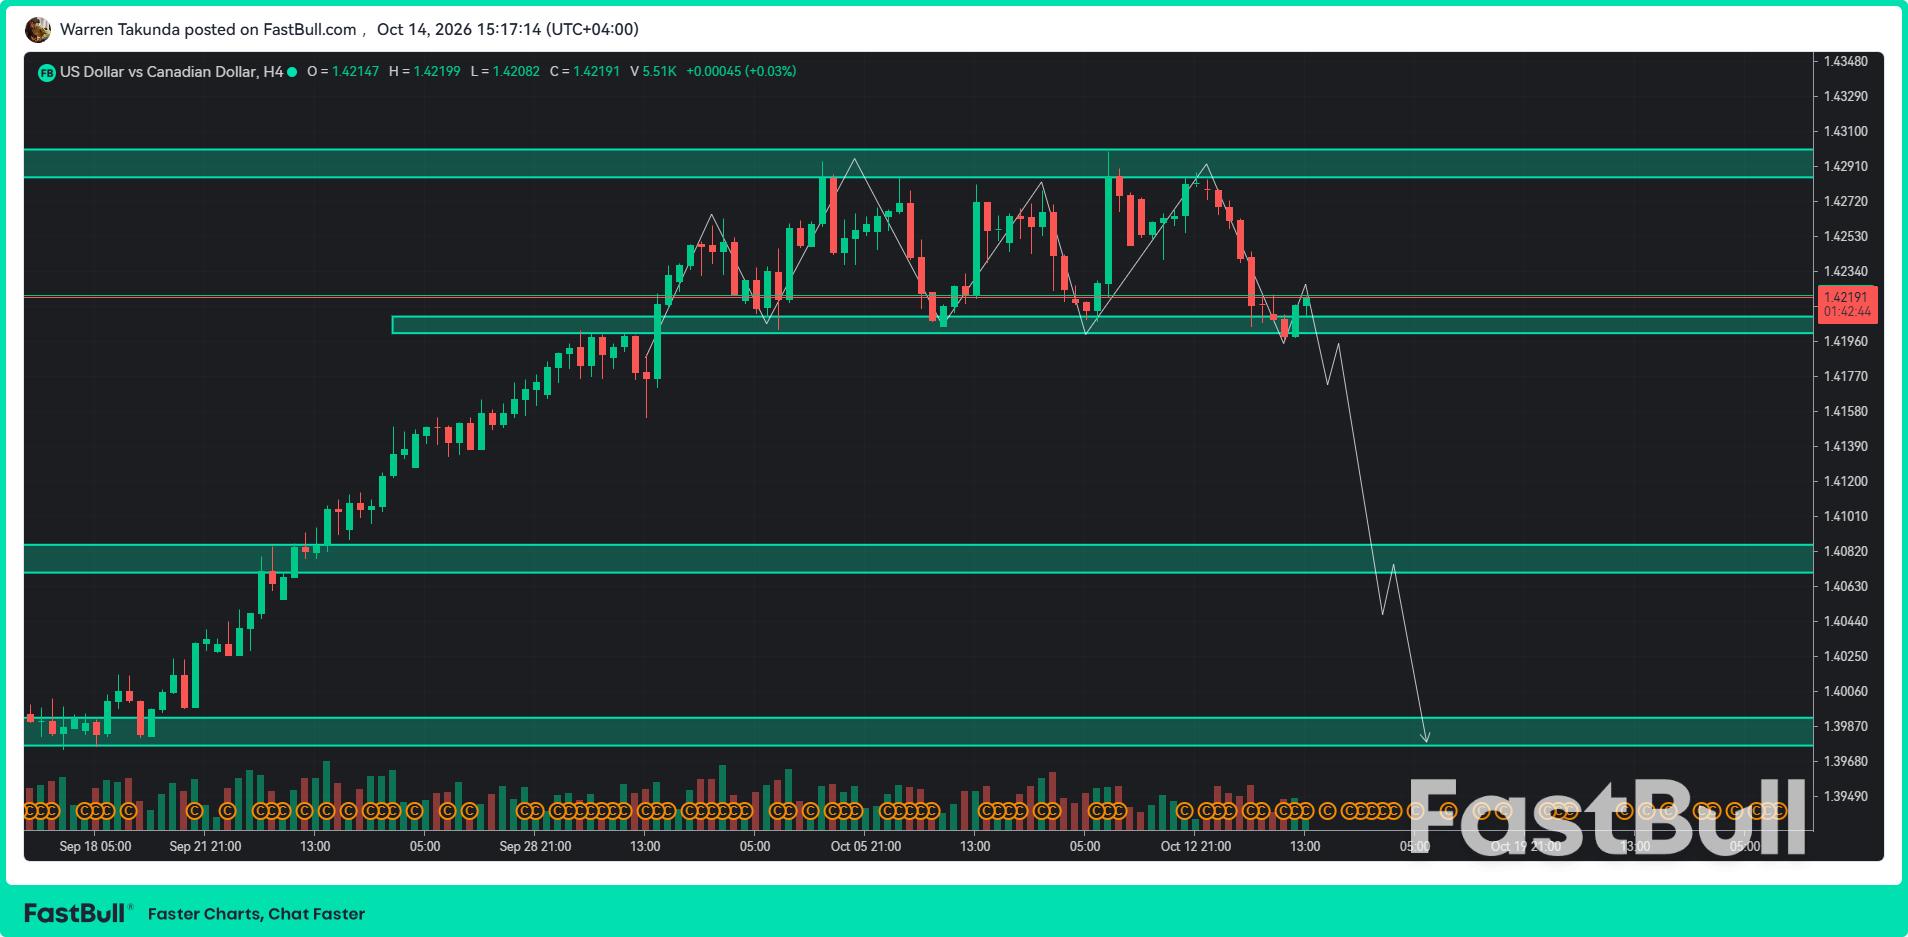Select the low value L = 1.42082
The image size is (1908, 937).
[x=505, y=72]
